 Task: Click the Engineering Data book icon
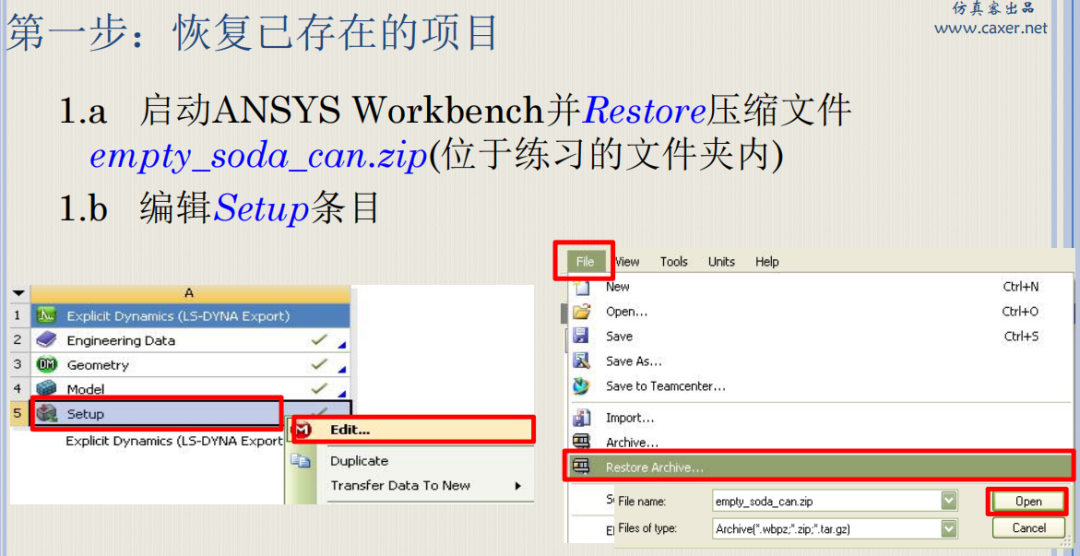(46, 340)
